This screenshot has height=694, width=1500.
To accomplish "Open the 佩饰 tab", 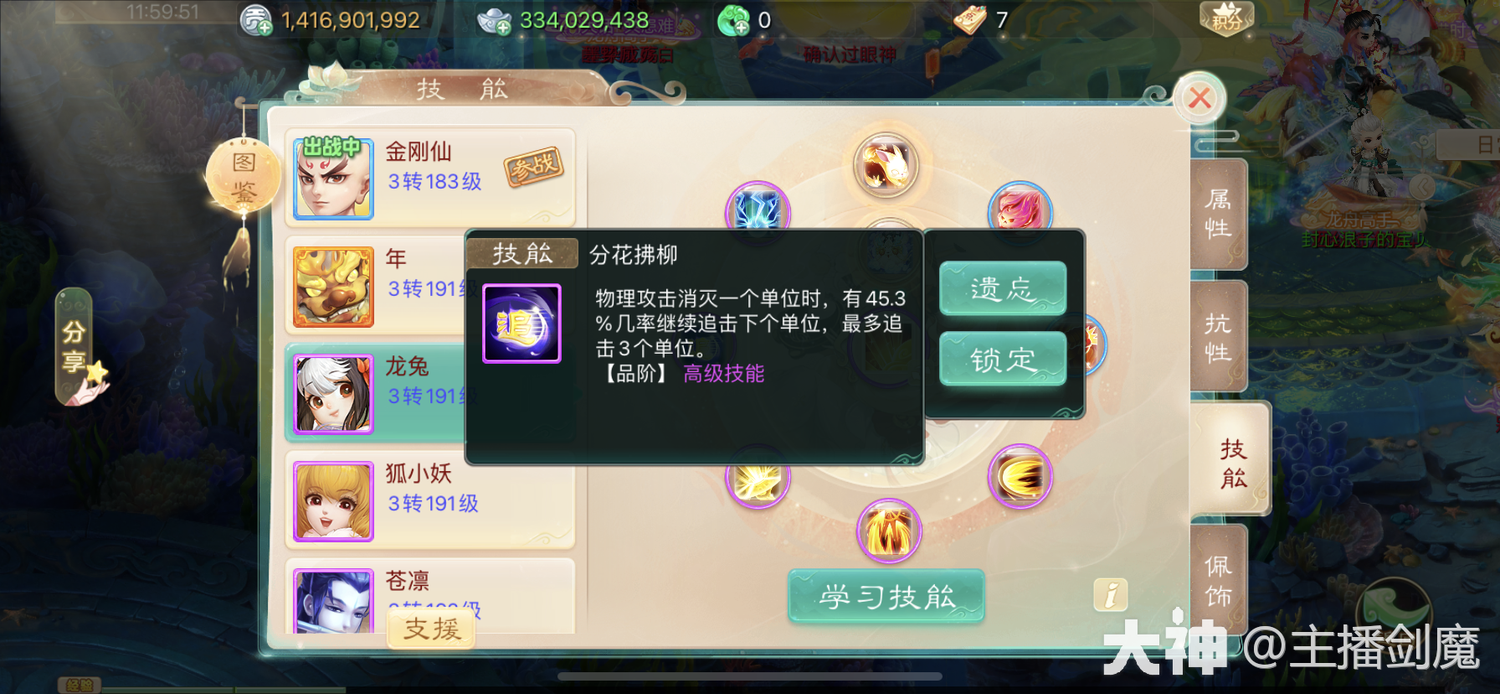I will click(x=1218, y=580).
